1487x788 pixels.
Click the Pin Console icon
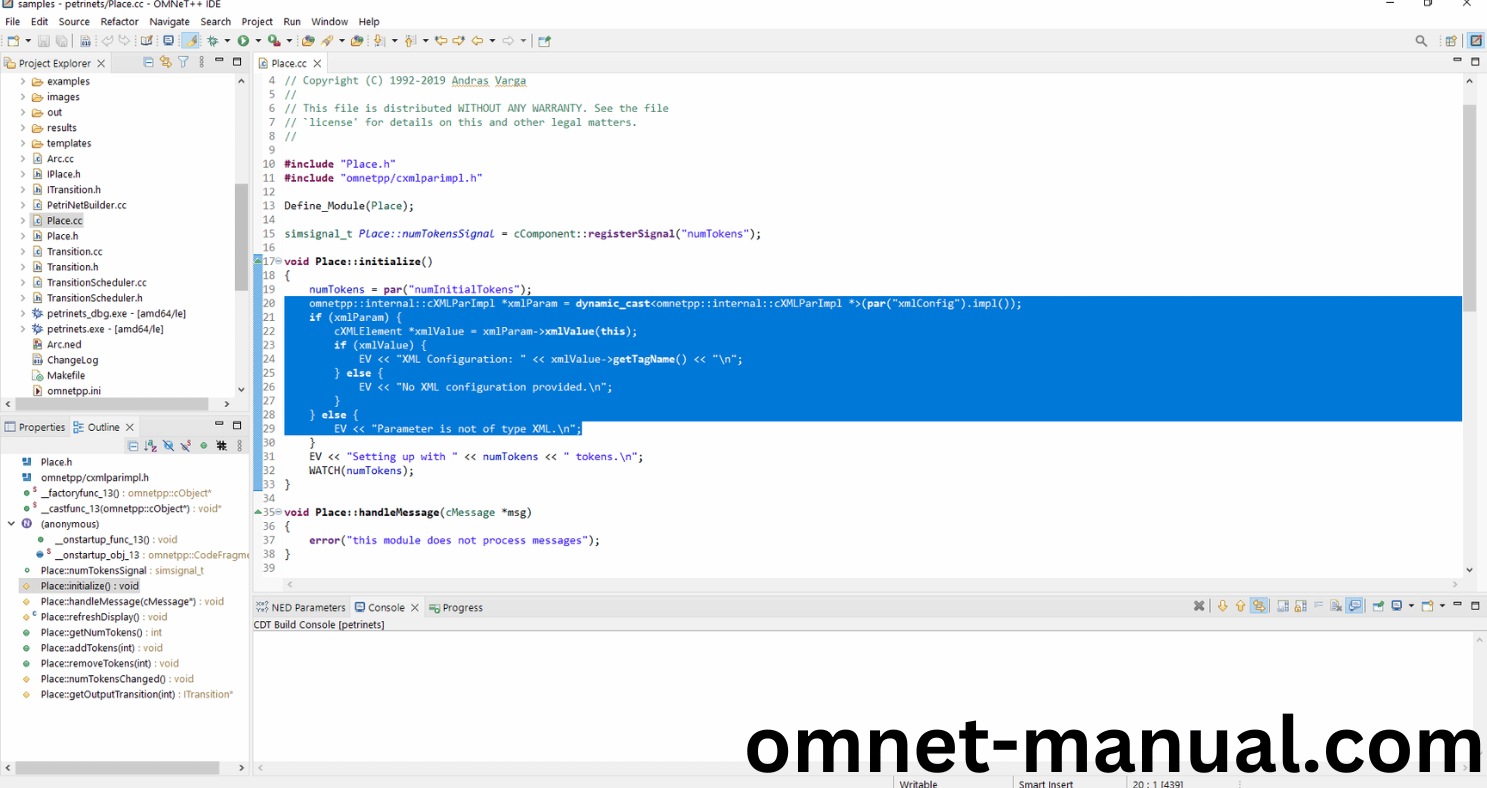1378,606
